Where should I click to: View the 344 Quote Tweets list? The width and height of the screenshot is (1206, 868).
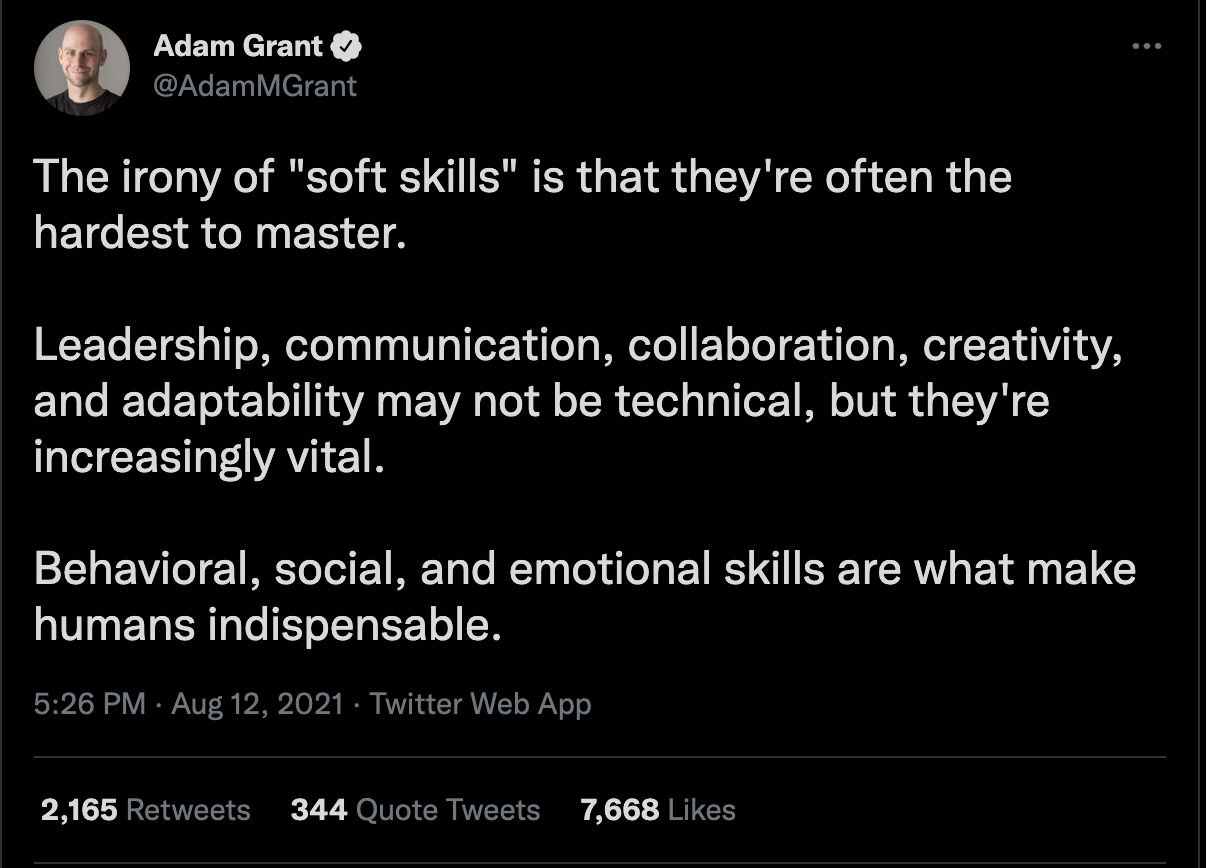[x=415, y=809]
